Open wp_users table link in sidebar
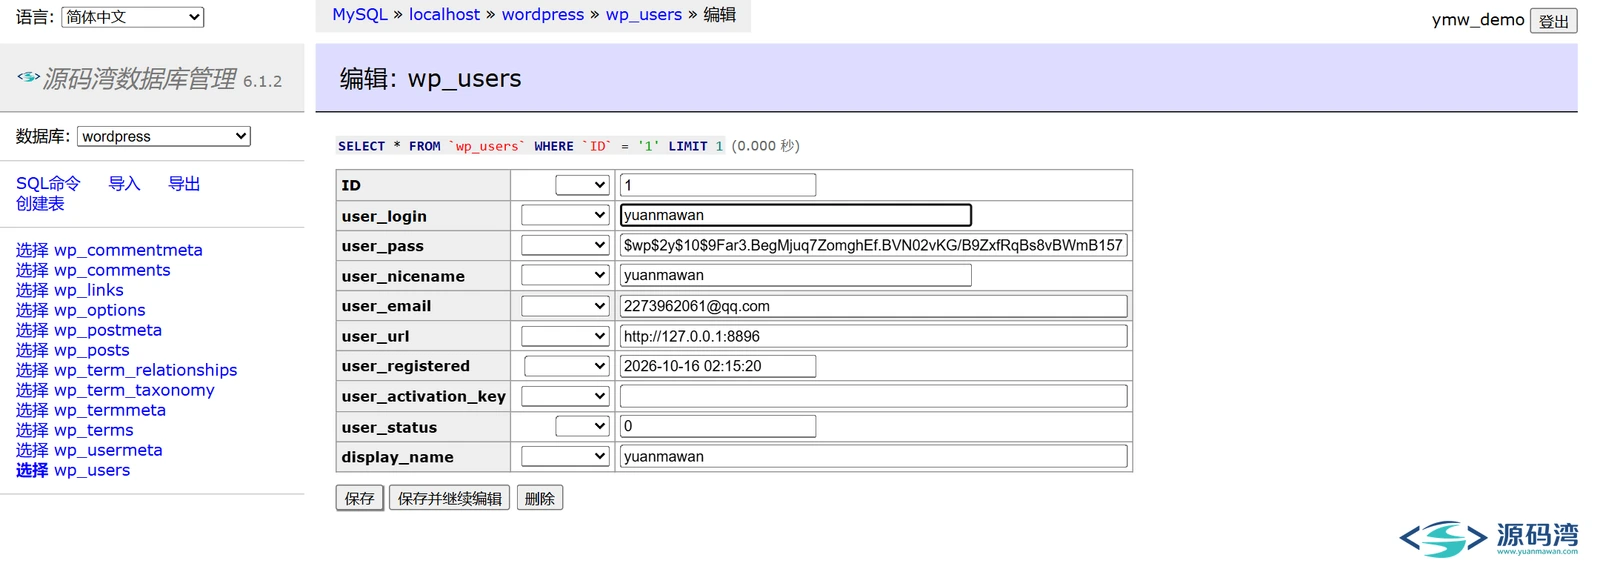The image size is (1600, 578). coord(92,470)
